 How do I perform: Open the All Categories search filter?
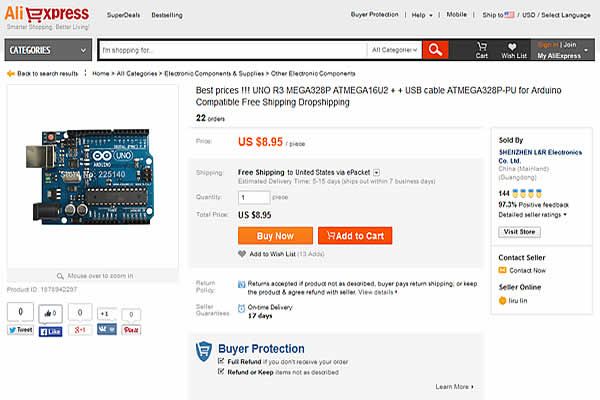point(394,50)
